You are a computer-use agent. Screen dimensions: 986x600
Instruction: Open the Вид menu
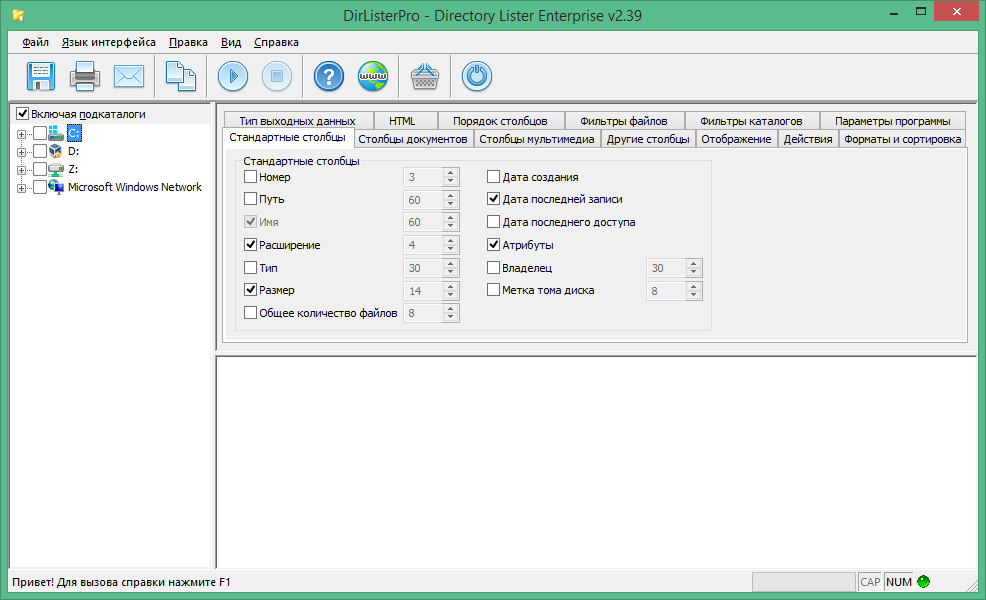tap(231, 42)
